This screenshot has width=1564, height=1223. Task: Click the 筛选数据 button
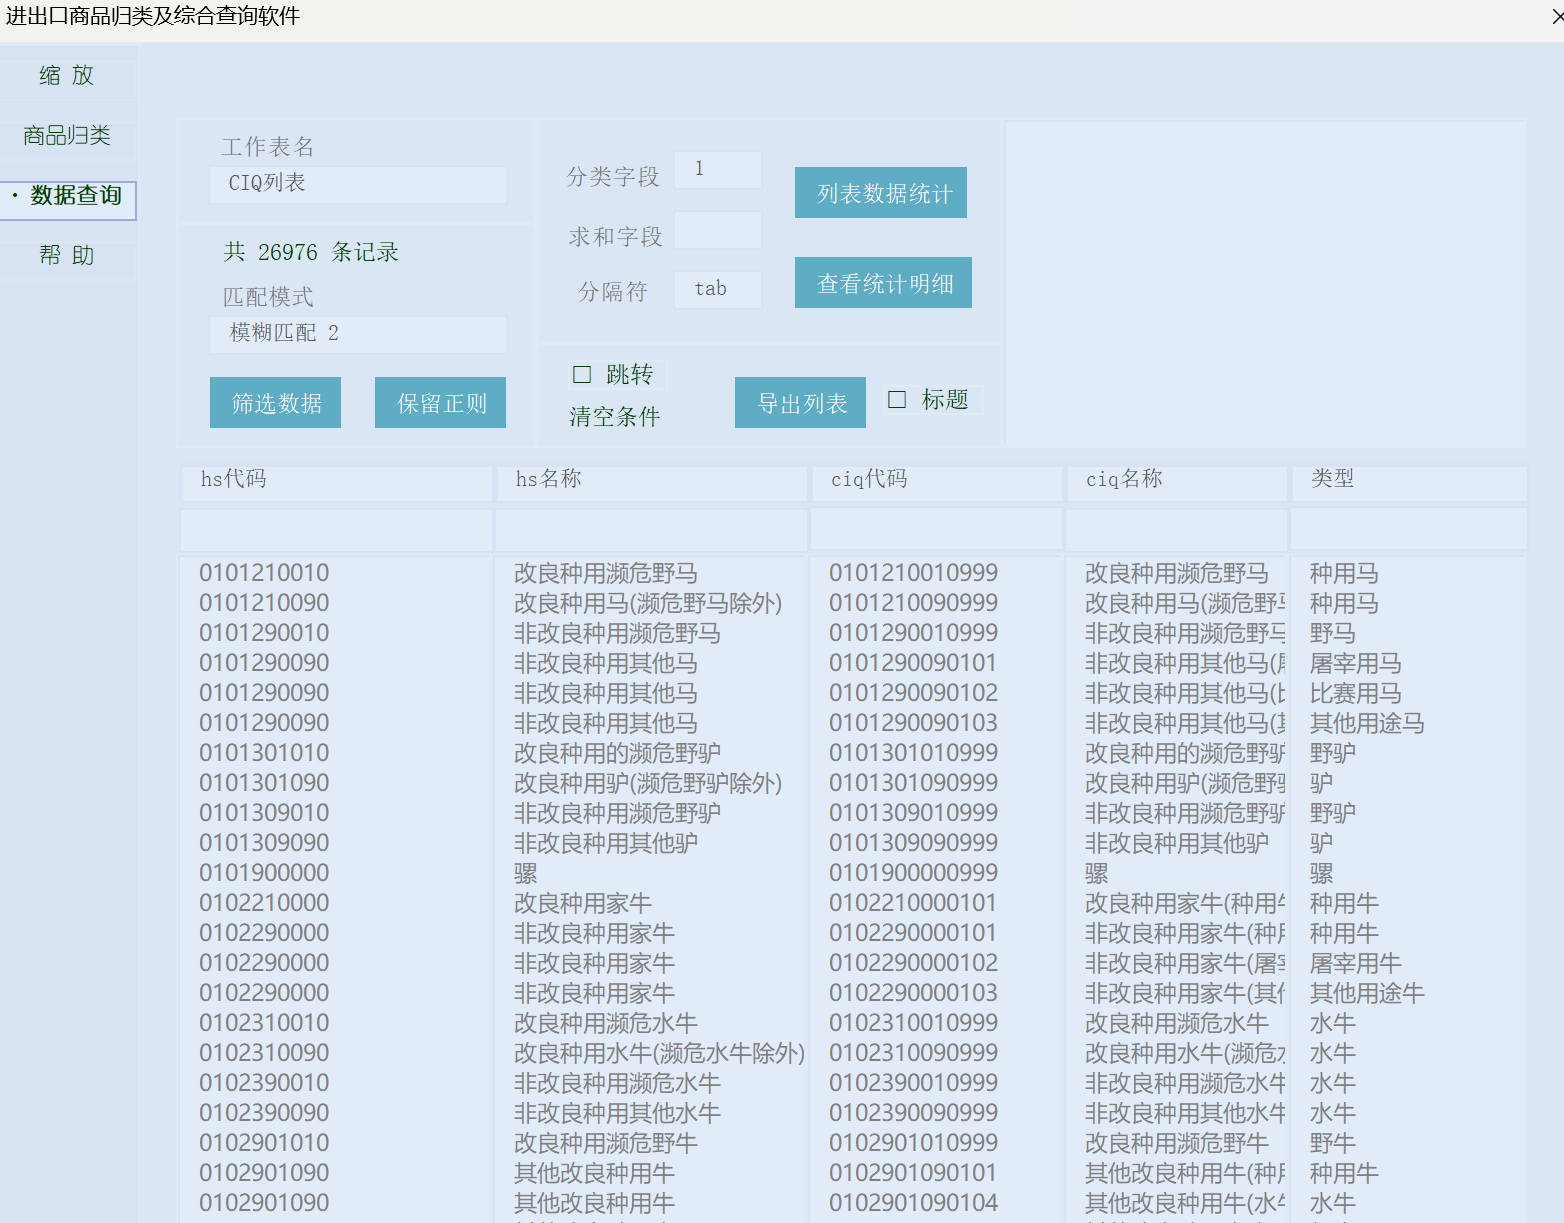(x=275, y=403)
